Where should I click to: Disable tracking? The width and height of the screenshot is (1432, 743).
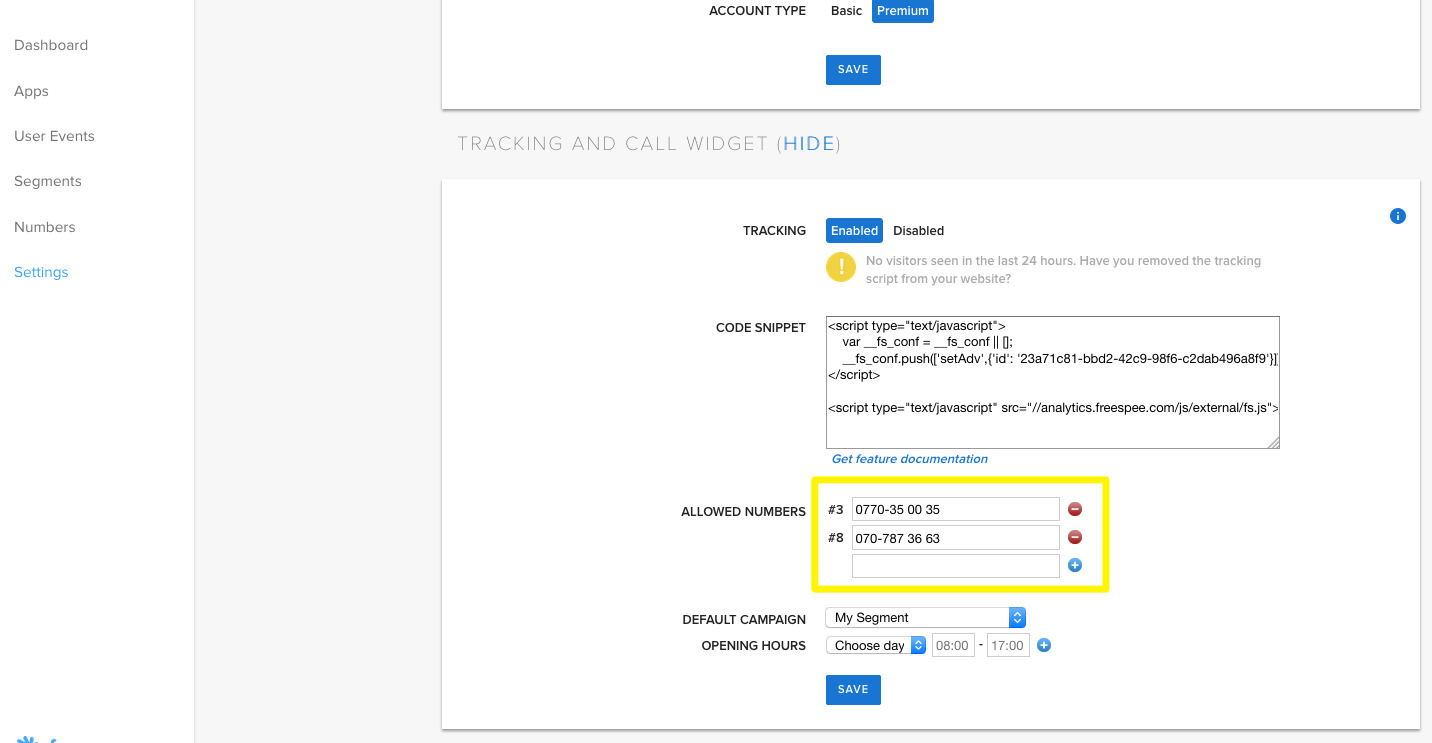918,231
